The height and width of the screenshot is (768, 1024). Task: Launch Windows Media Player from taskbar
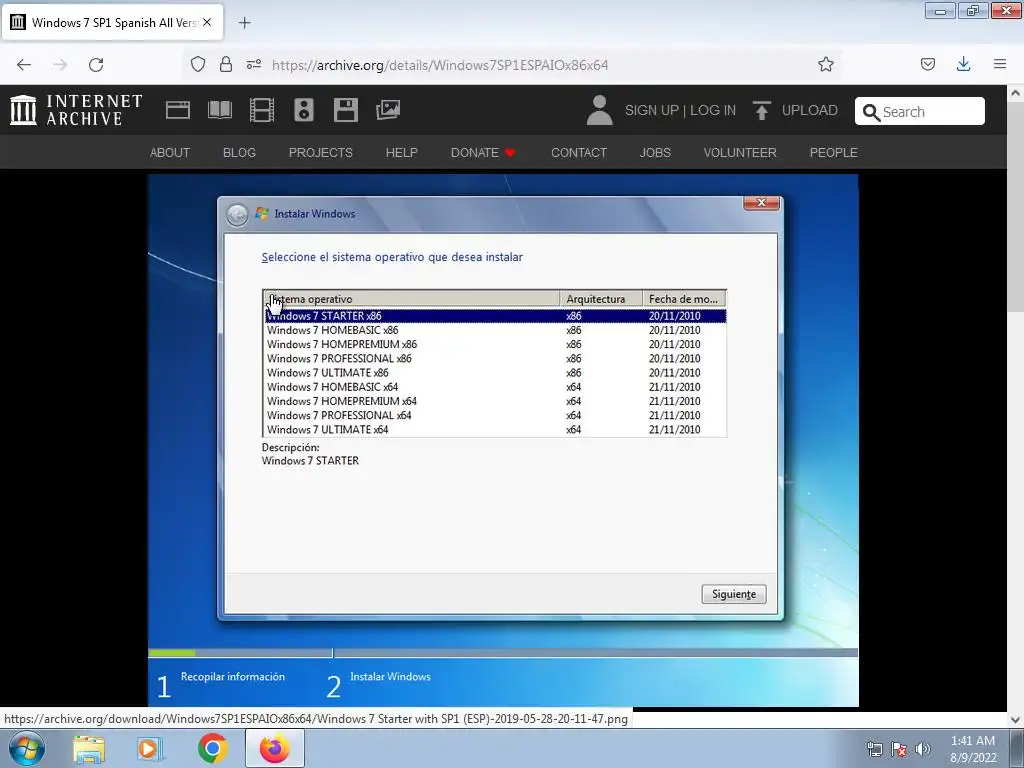click(x=150, y=749)
